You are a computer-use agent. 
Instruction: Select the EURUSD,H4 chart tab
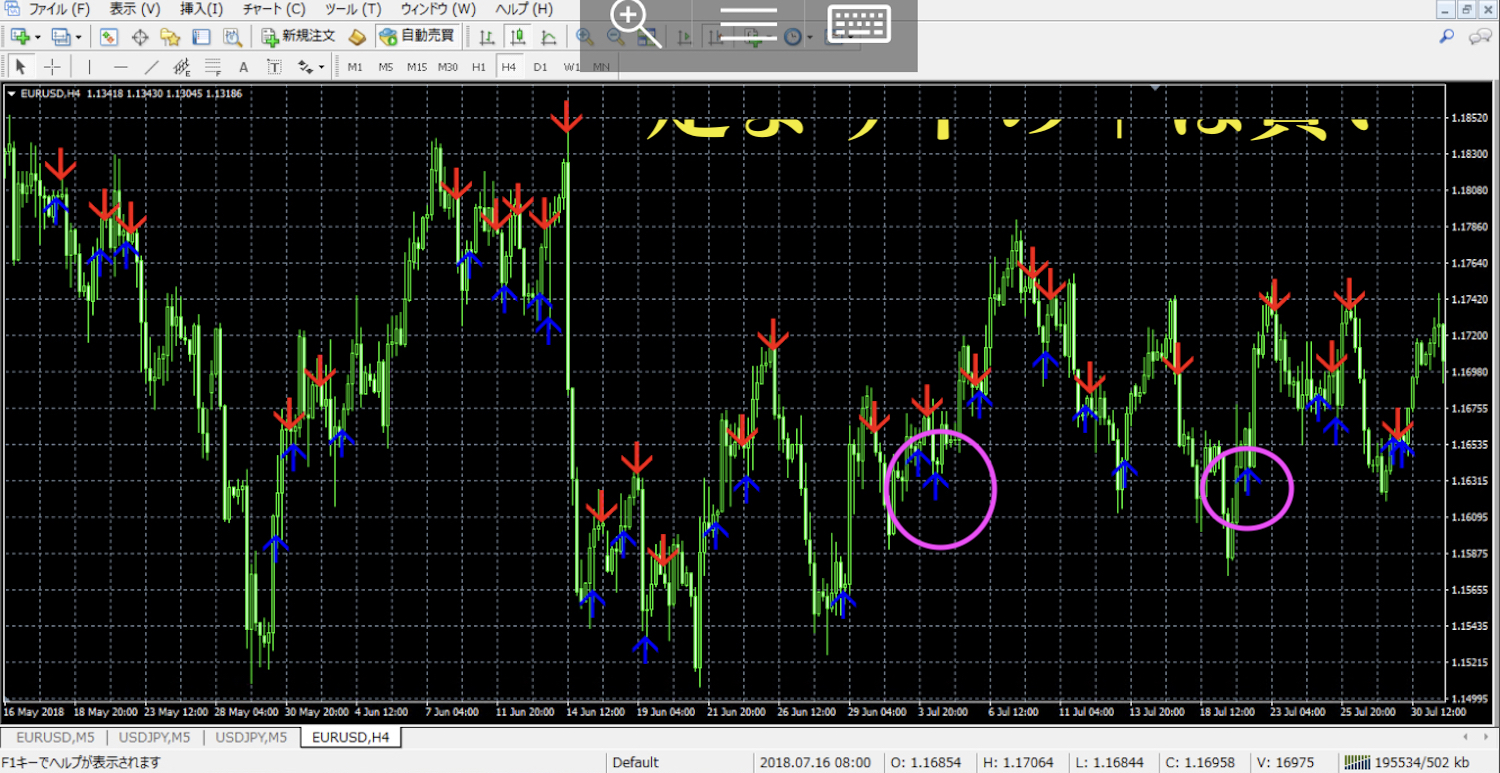coord(351,738)
